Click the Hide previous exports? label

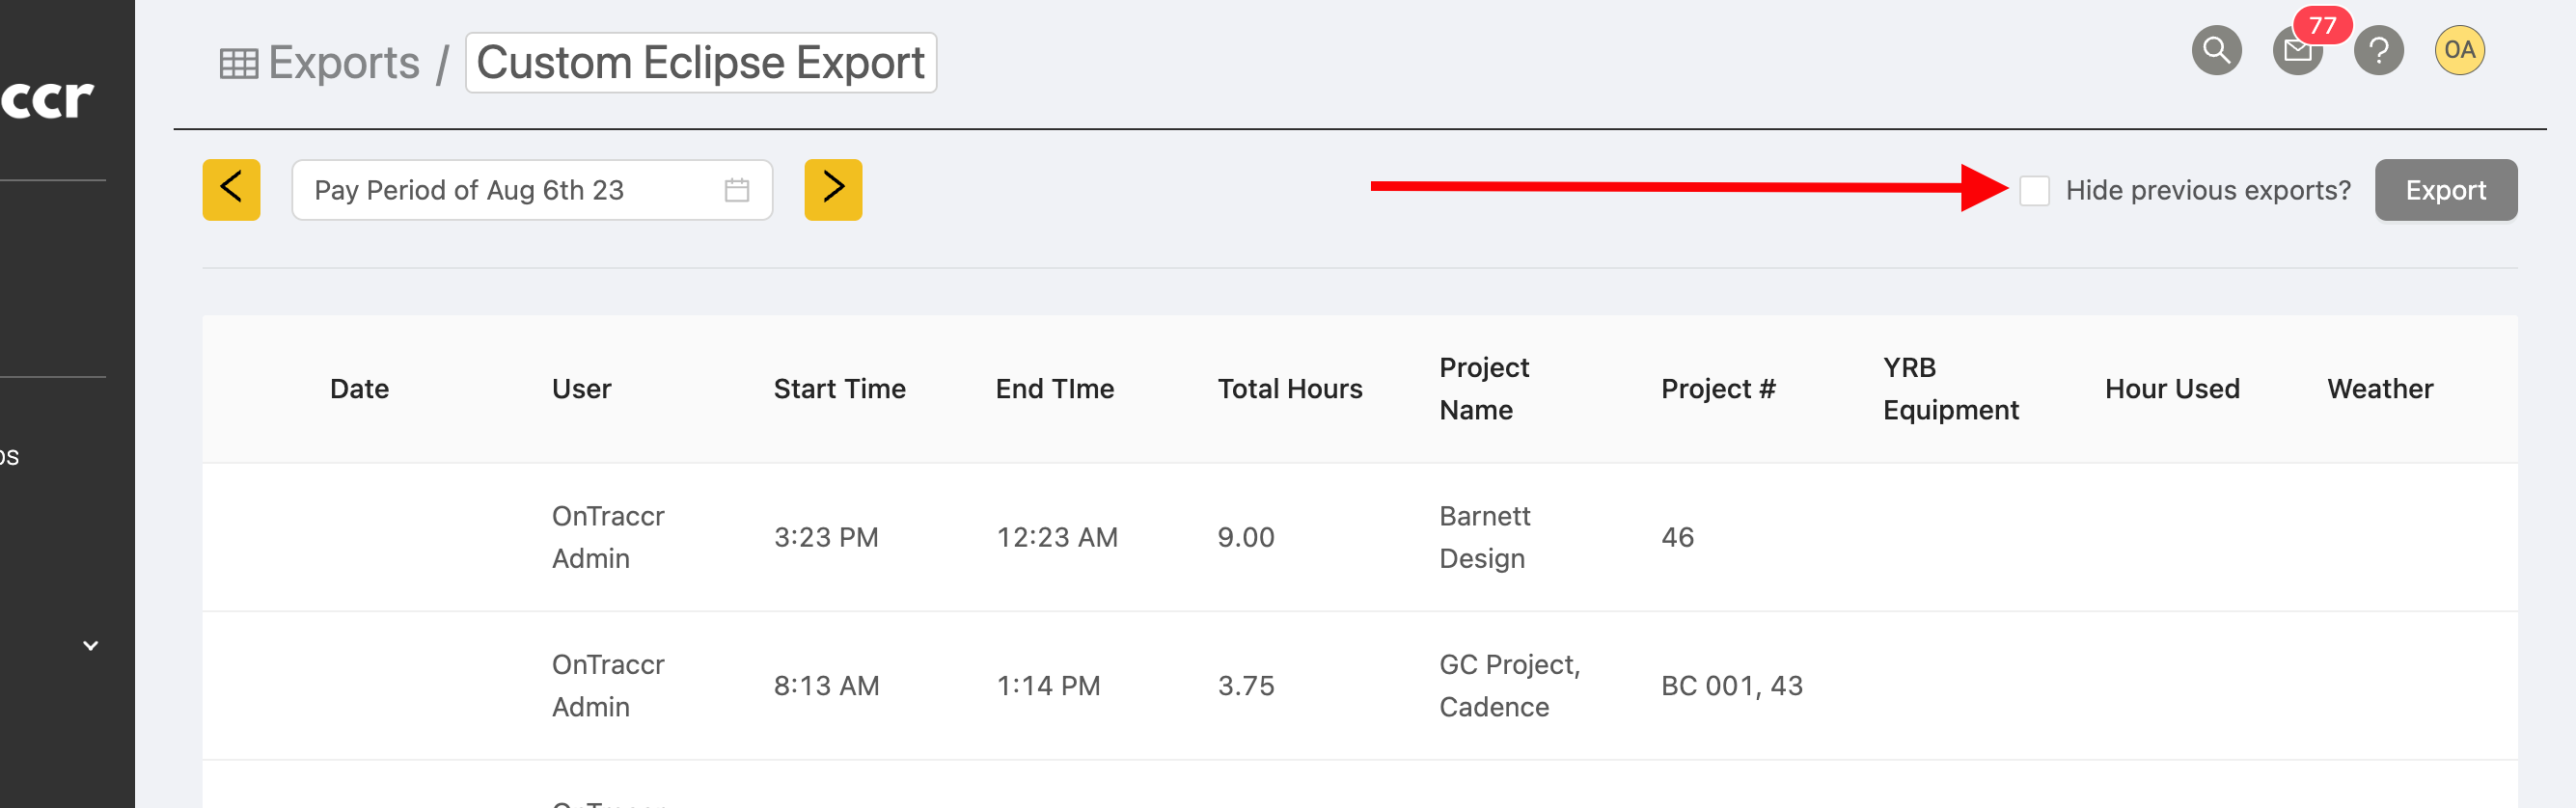2208,190
